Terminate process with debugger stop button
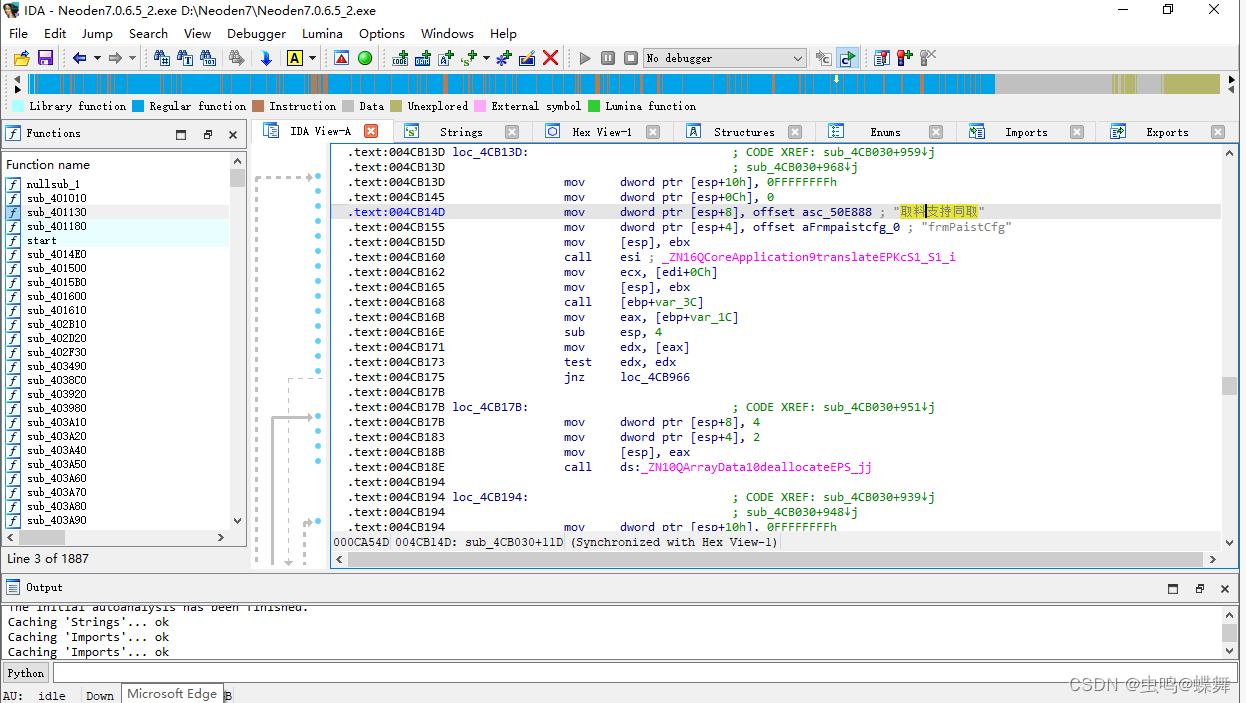Screen dimensions: 1246x703 pyautogui.click(x=631, y=58)
